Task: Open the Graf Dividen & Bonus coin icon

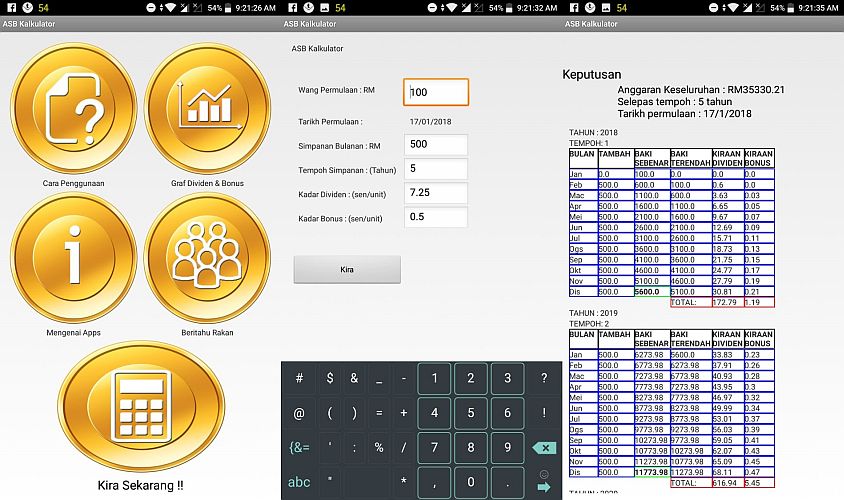Action: (x=208, y=108)
